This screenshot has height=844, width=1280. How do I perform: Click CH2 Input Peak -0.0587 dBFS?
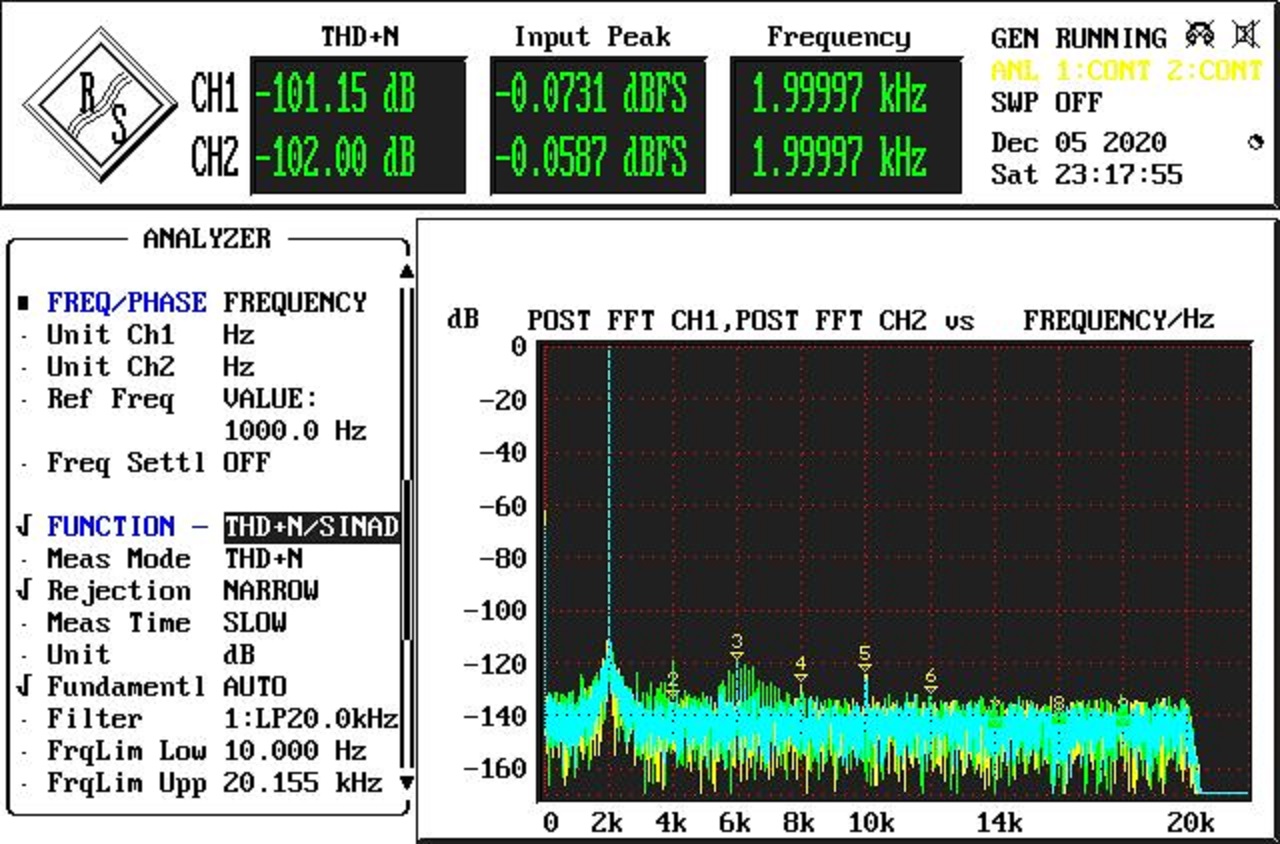point(591,158)
